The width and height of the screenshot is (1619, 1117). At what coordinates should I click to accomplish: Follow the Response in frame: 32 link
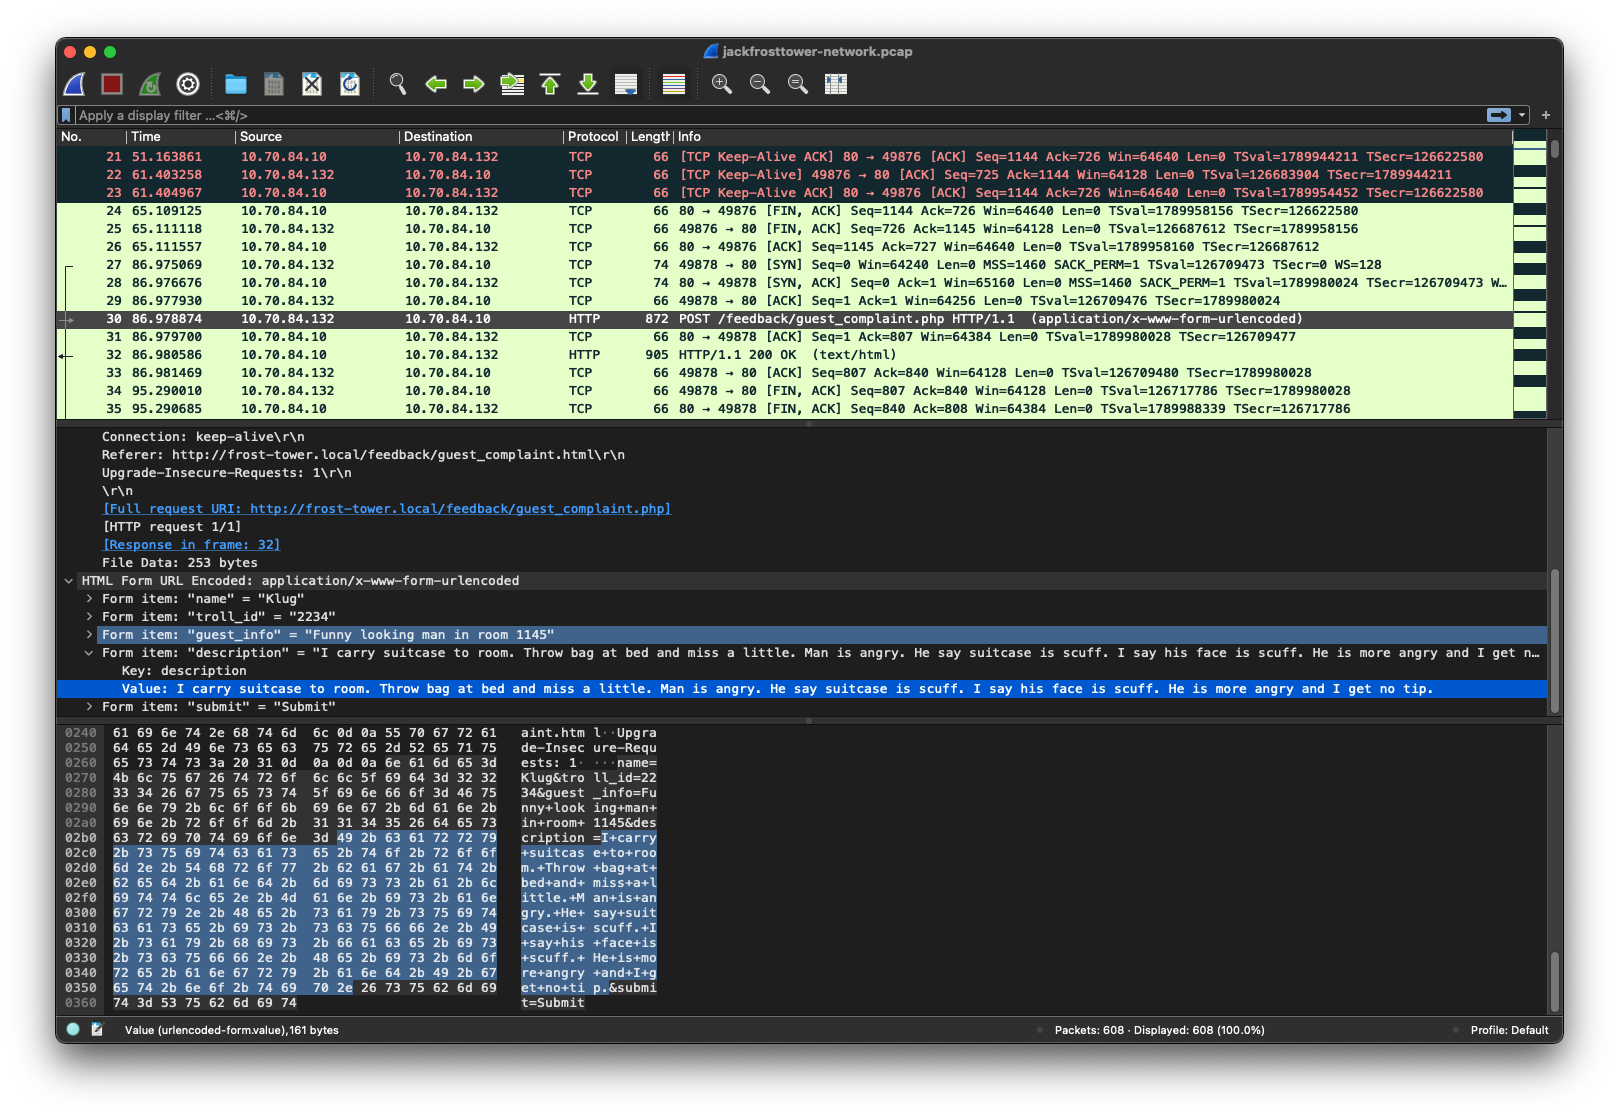[192, 545]
